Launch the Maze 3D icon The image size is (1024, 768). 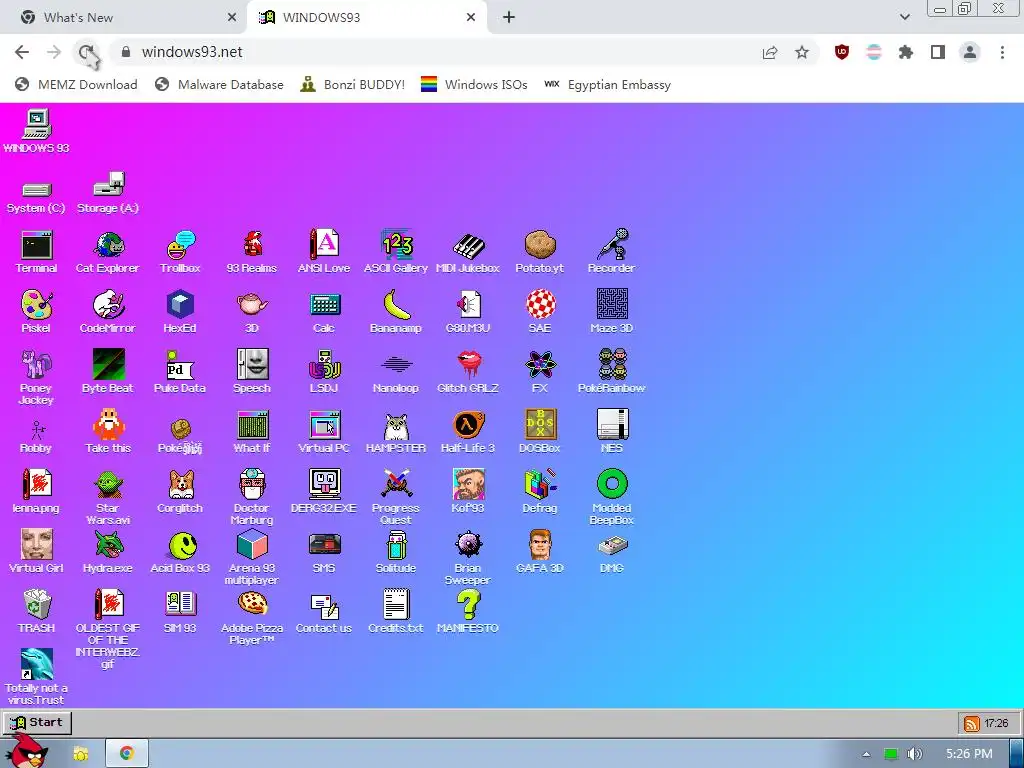pyautogui.click(x=612, y=312)
